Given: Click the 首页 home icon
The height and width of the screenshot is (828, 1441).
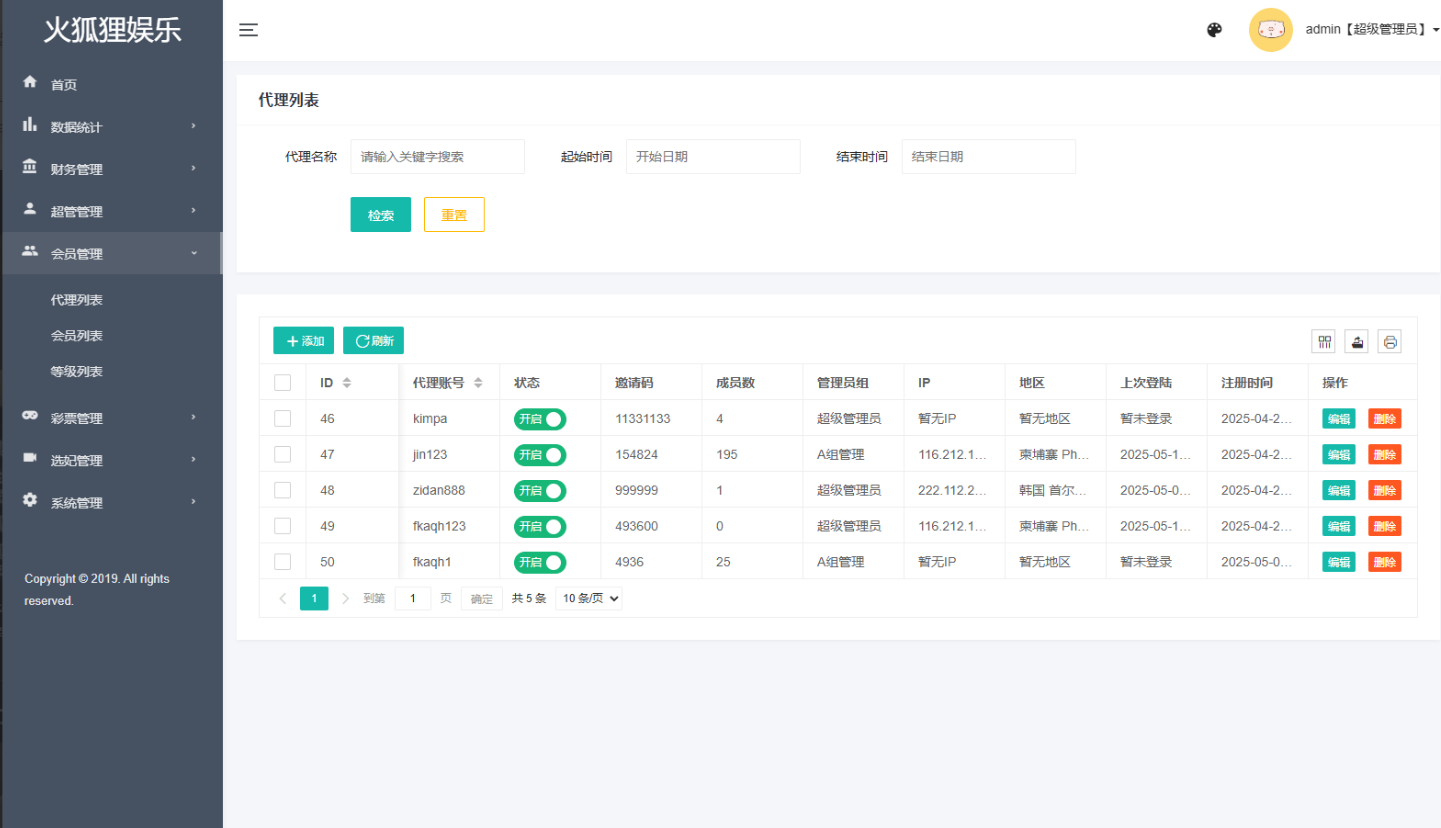Looking at the screenshot, I should [30, 82].
